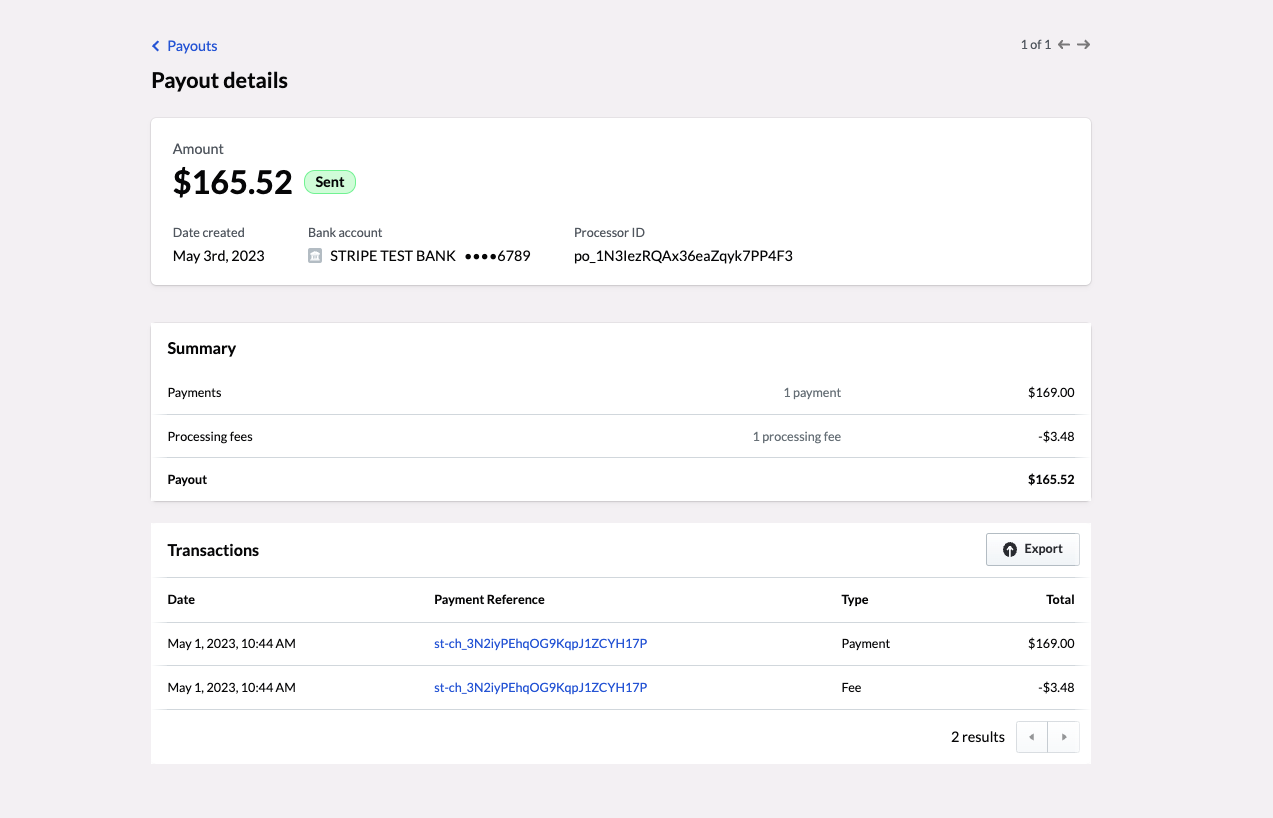Image resolution: width=1273 pixels, height=818 pixels.
Task: Click the Total column header
Action: (1060, 599)
